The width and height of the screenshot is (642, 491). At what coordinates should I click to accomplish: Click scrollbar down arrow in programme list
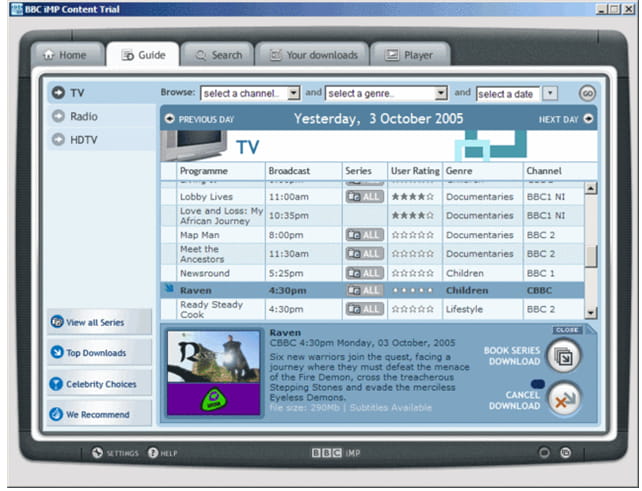click(590, 313)
